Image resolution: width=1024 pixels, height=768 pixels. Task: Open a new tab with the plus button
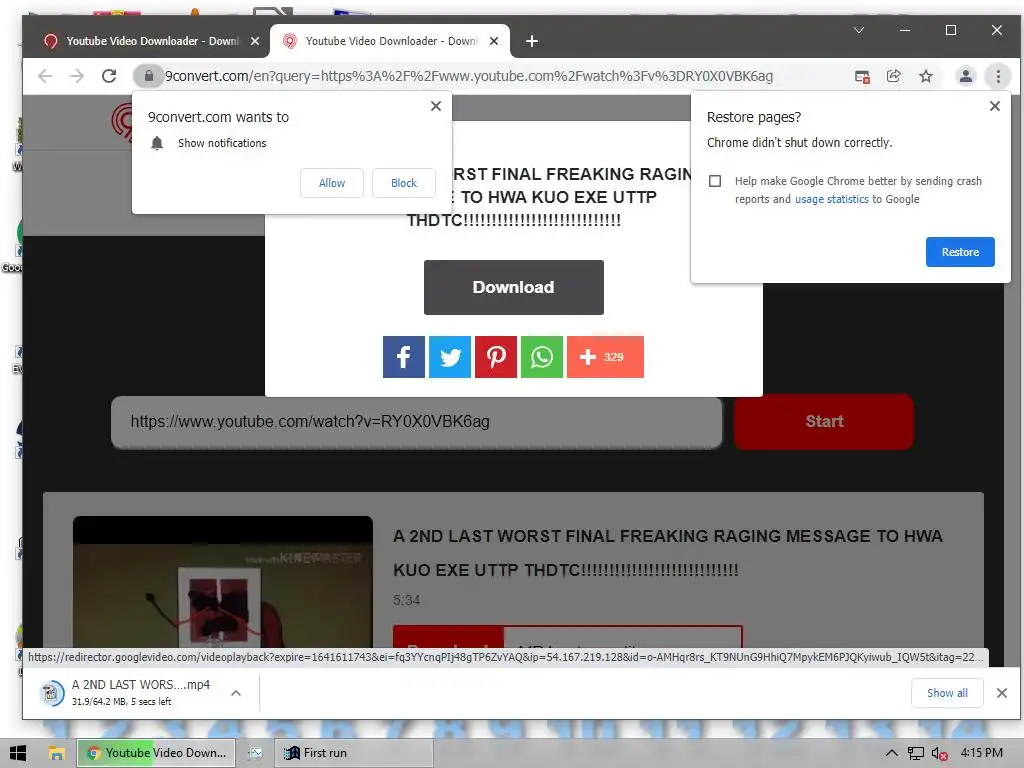(532, 41)
